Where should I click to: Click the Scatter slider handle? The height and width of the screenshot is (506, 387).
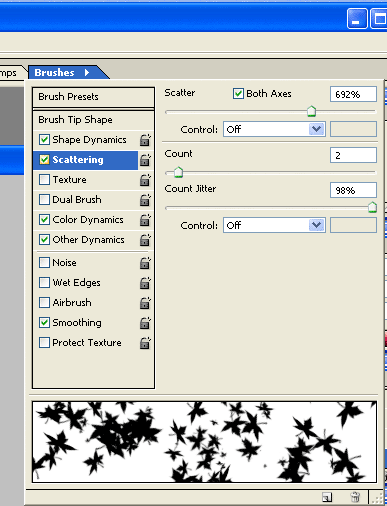311,111
